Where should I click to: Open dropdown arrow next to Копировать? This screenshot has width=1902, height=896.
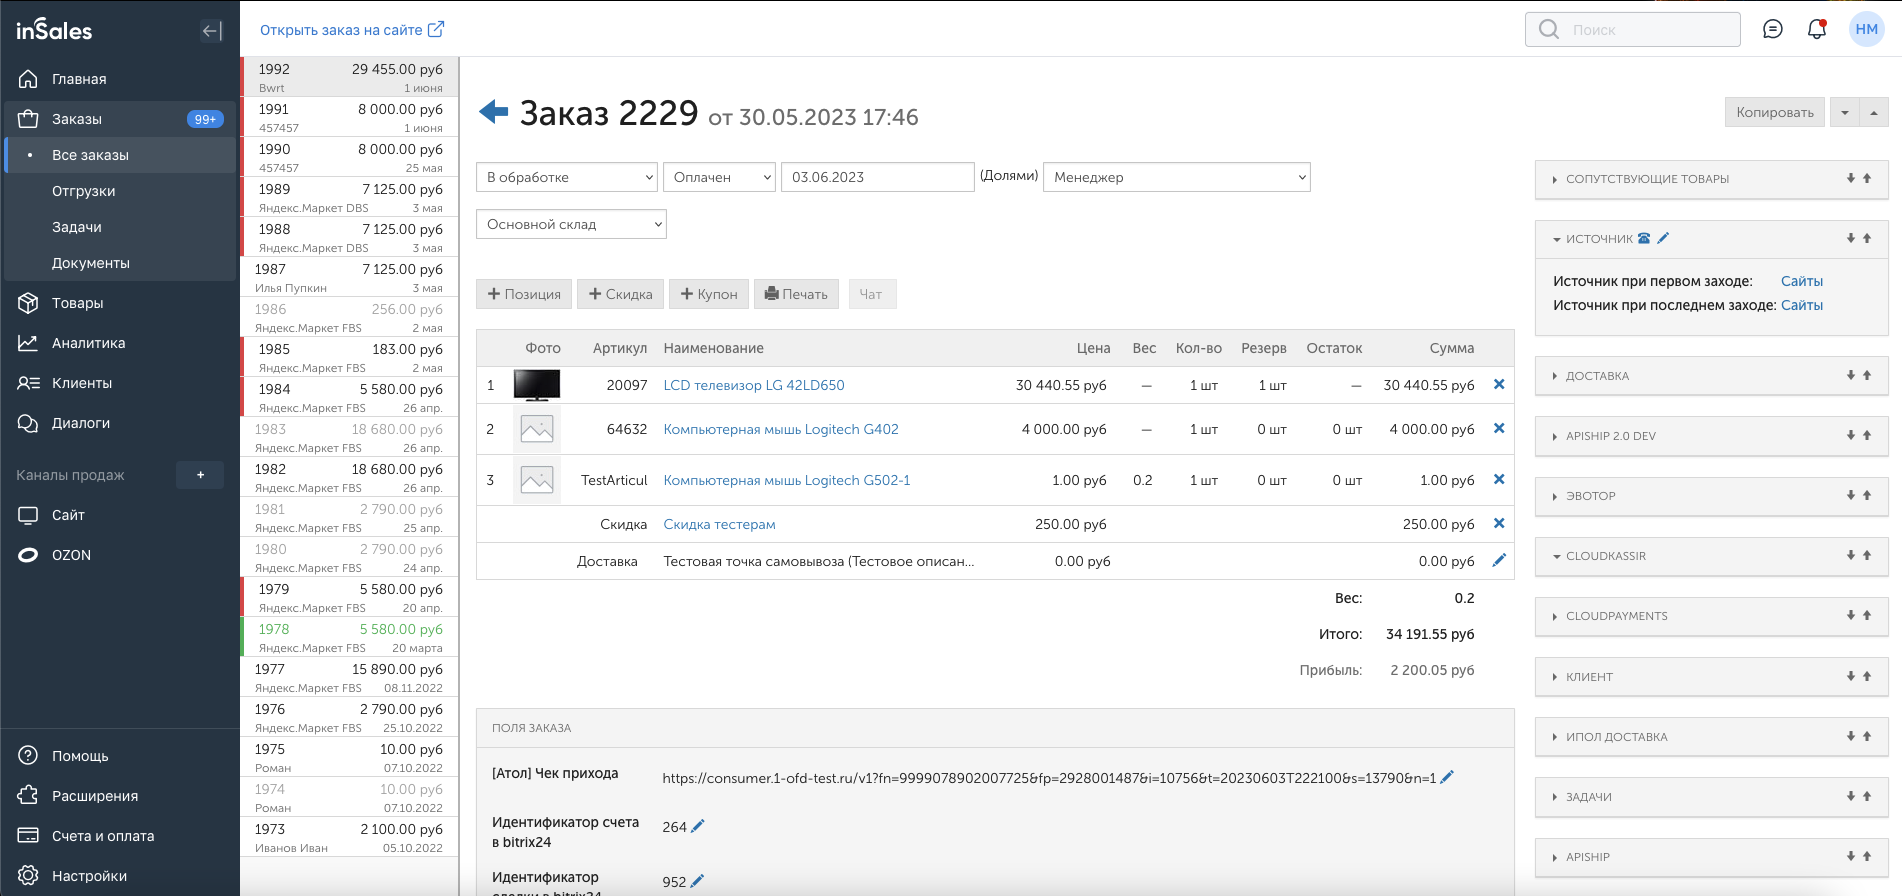pyautogui.click(x=1845, y=112)
